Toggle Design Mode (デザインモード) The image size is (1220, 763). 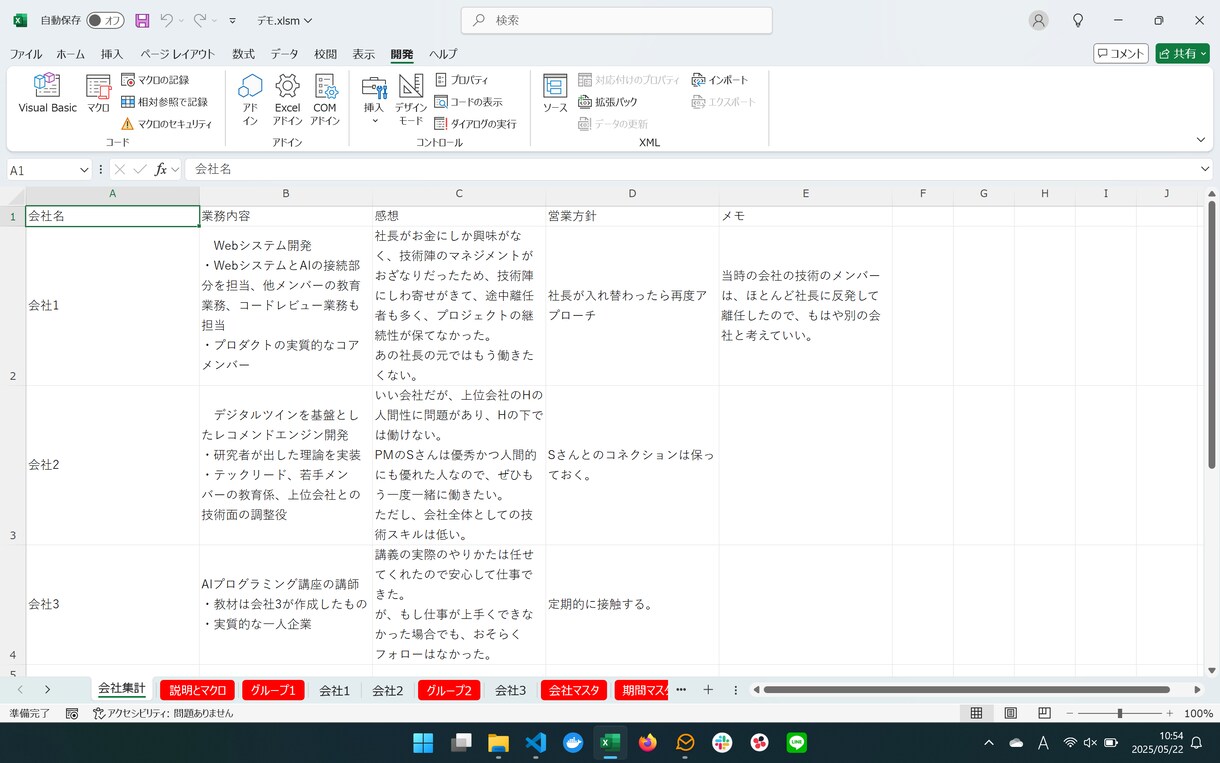pos(411,100)
